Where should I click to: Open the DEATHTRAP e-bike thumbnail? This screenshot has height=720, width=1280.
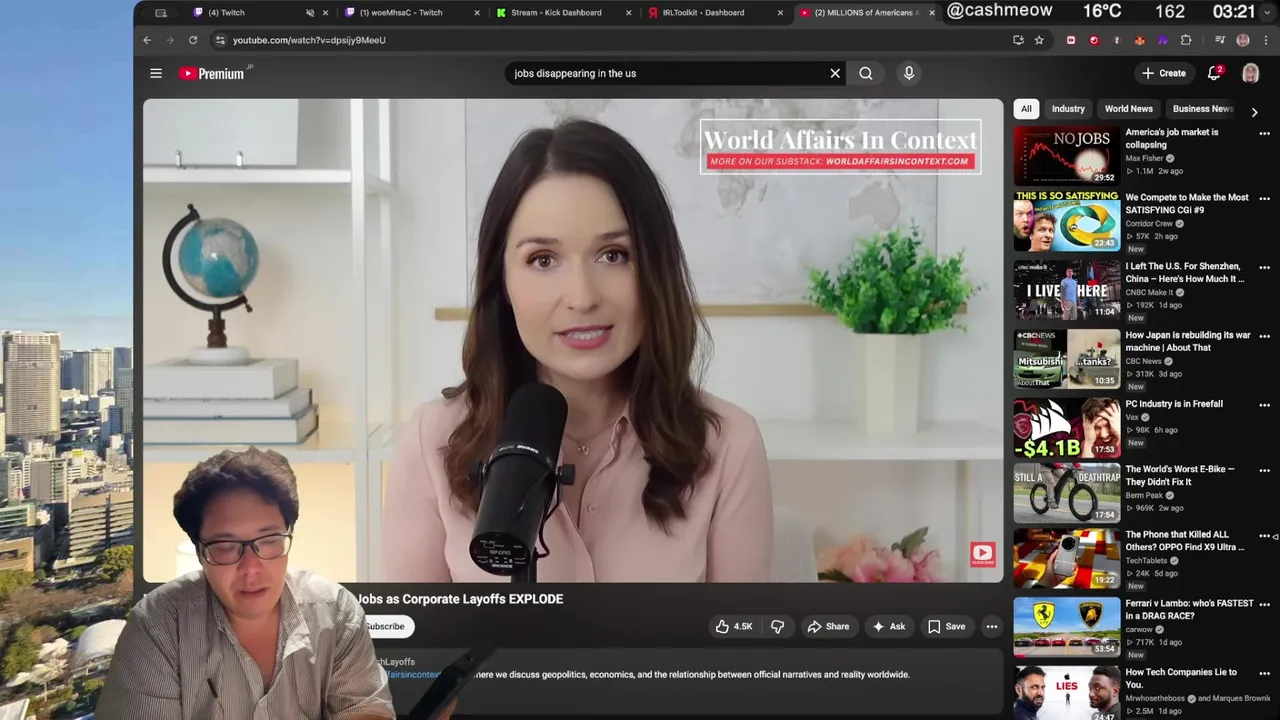1067,493
